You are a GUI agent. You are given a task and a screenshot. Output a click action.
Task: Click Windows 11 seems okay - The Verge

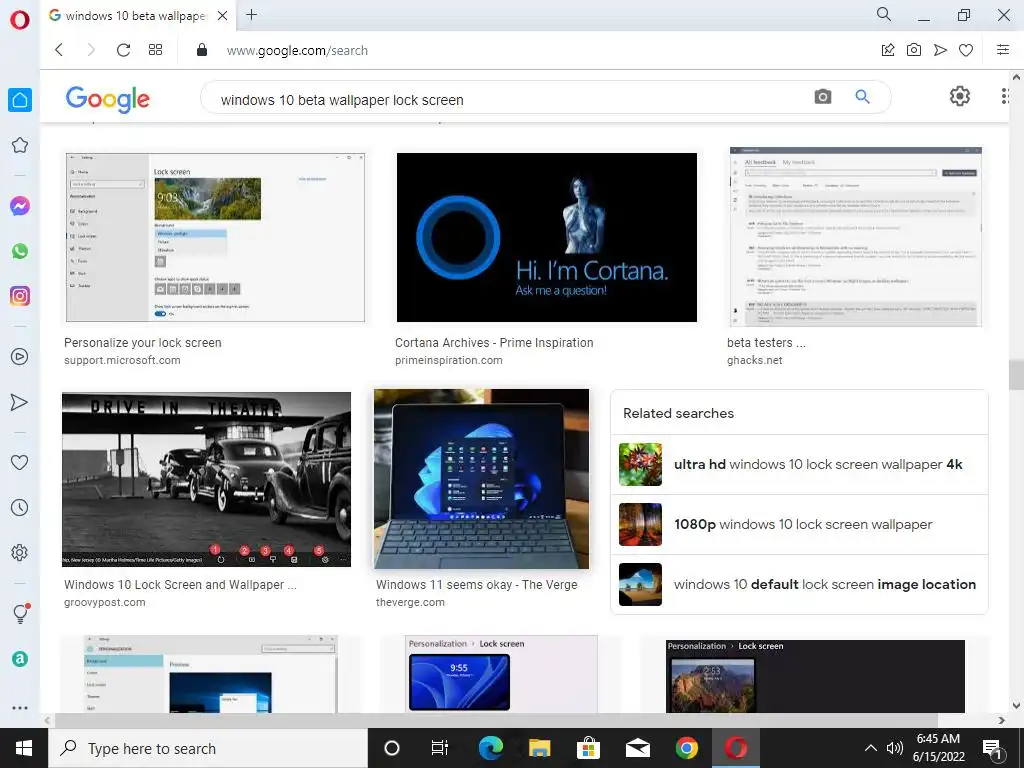(x=476, y=584)
